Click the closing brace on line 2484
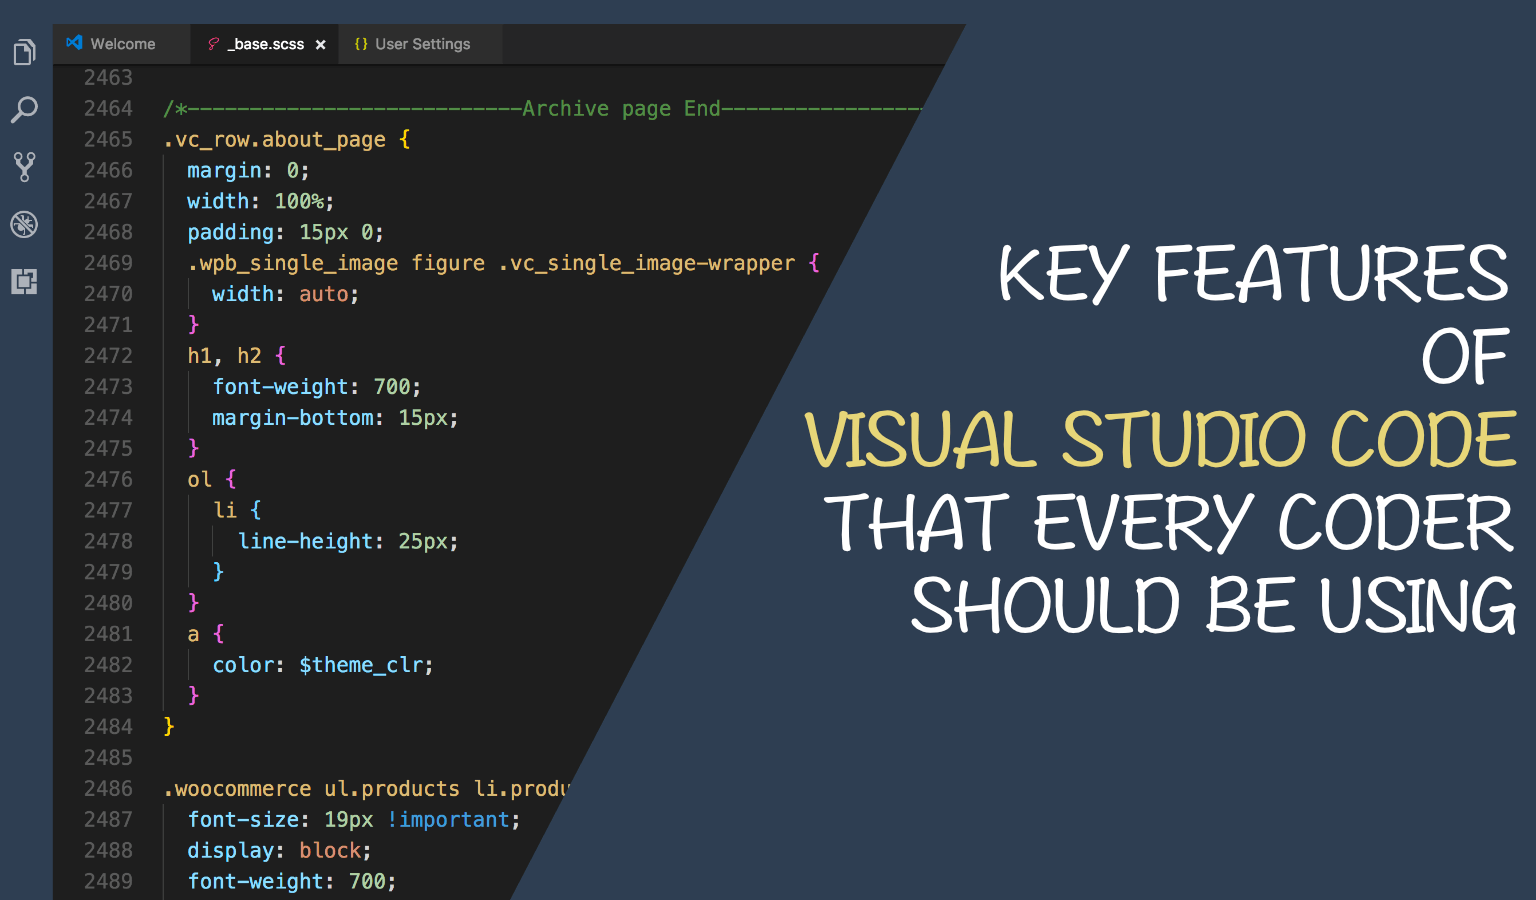The width and height of the screenshot is (1536, 900). [169, 727]
